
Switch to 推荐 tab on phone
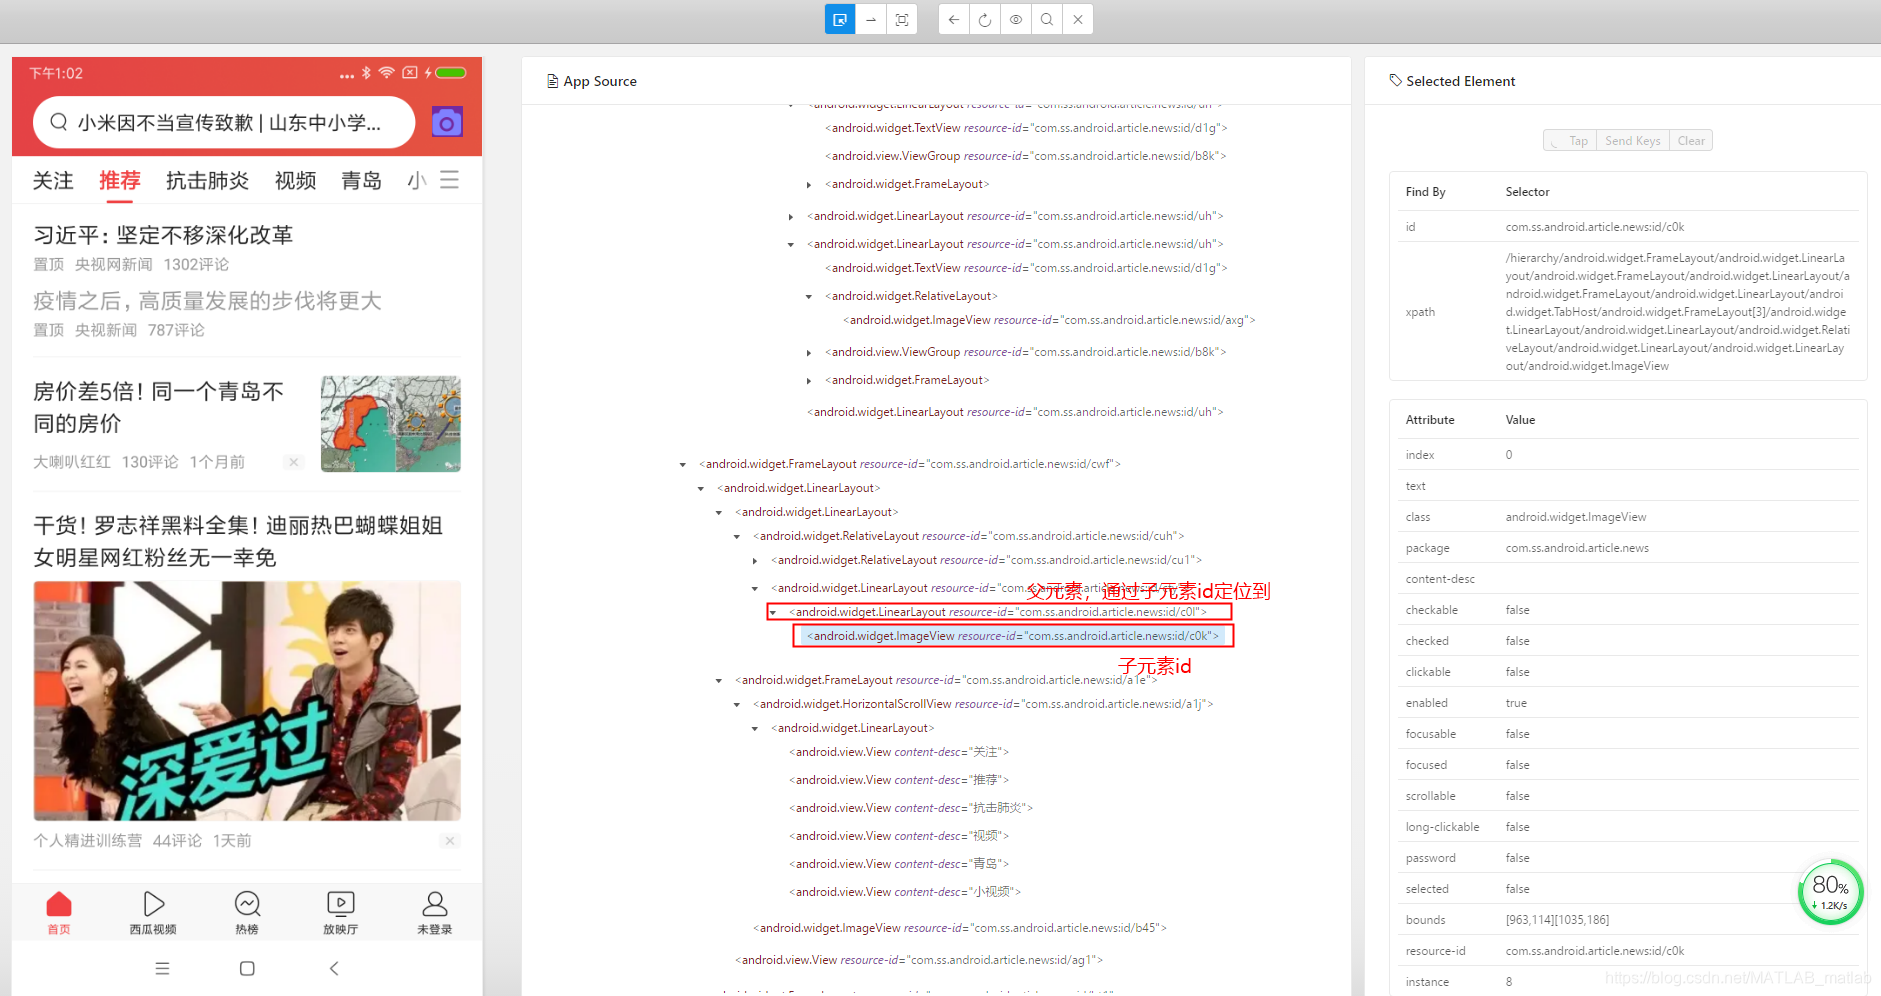tap(120, 180)
